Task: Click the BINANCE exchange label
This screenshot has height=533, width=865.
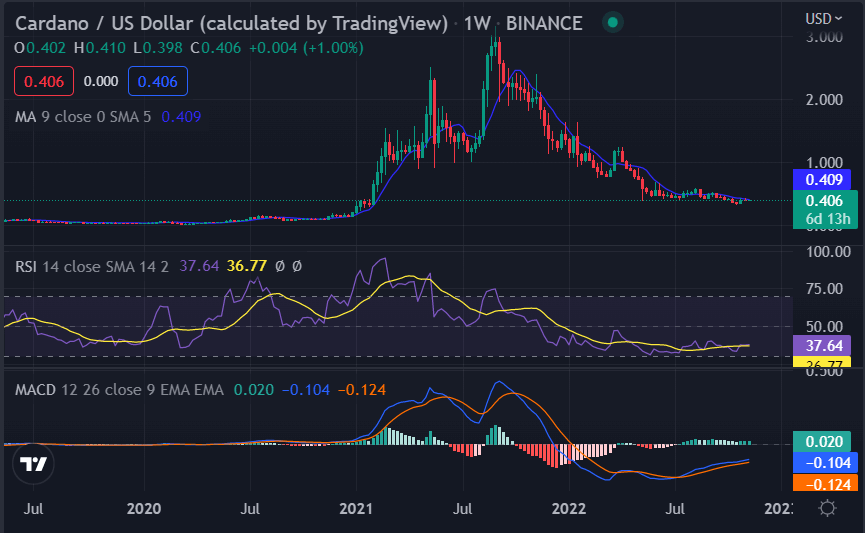Action: (544, 23)
